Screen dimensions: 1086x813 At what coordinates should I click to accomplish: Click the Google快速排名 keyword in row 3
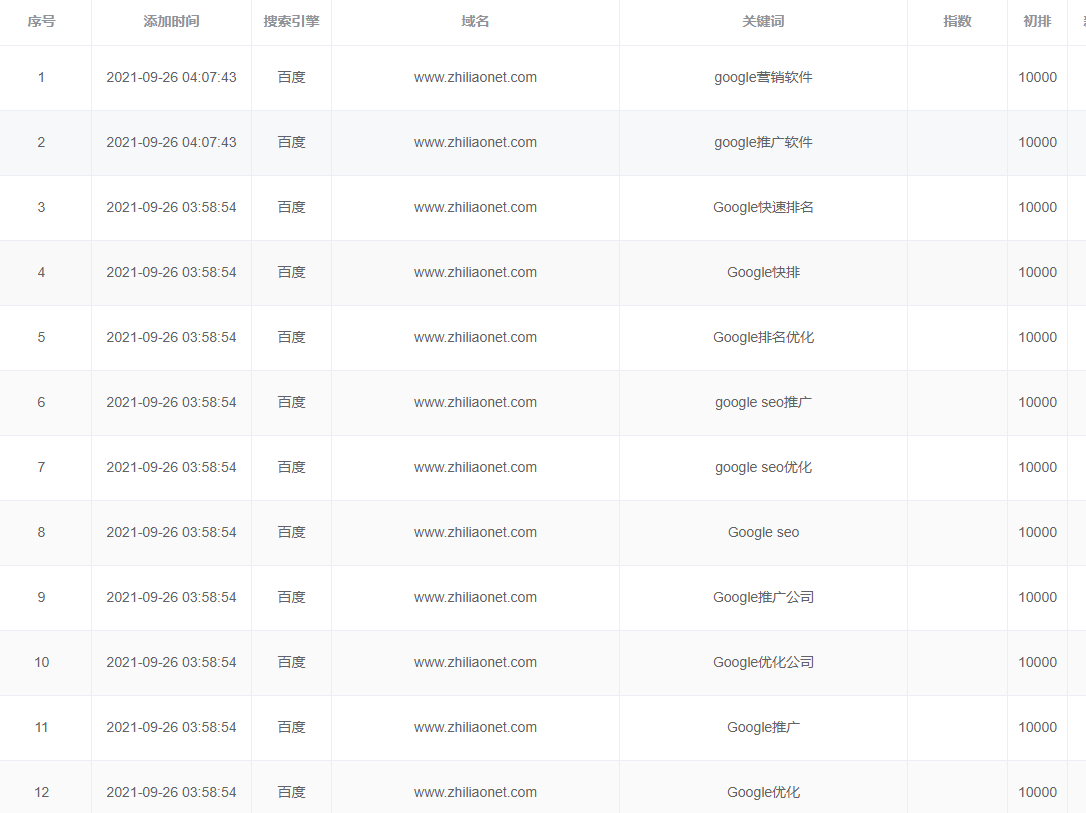coord(763,207)
